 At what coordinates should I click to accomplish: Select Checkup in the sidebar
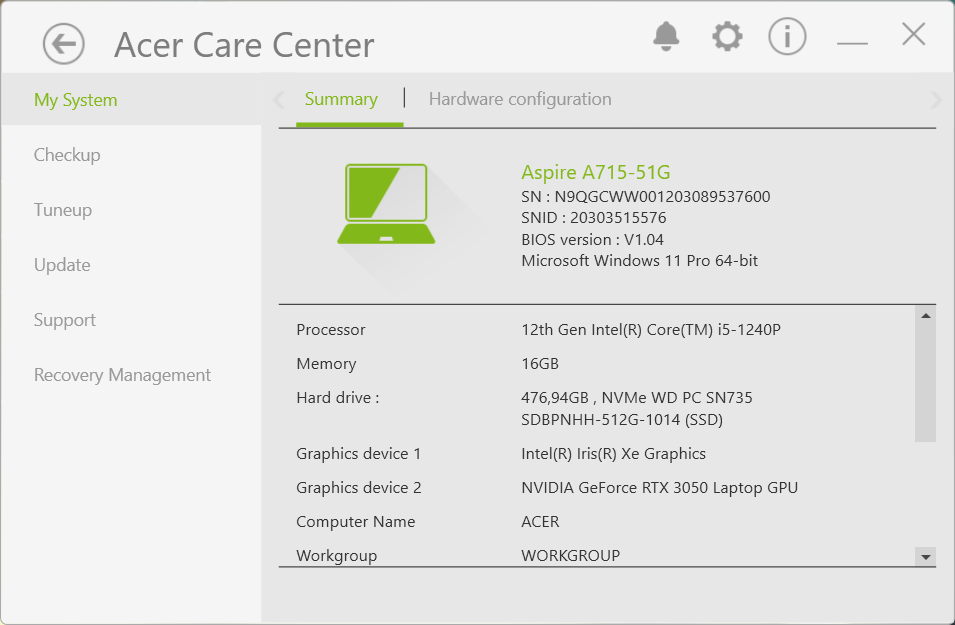pyautogui.click(x=67, y=154)
